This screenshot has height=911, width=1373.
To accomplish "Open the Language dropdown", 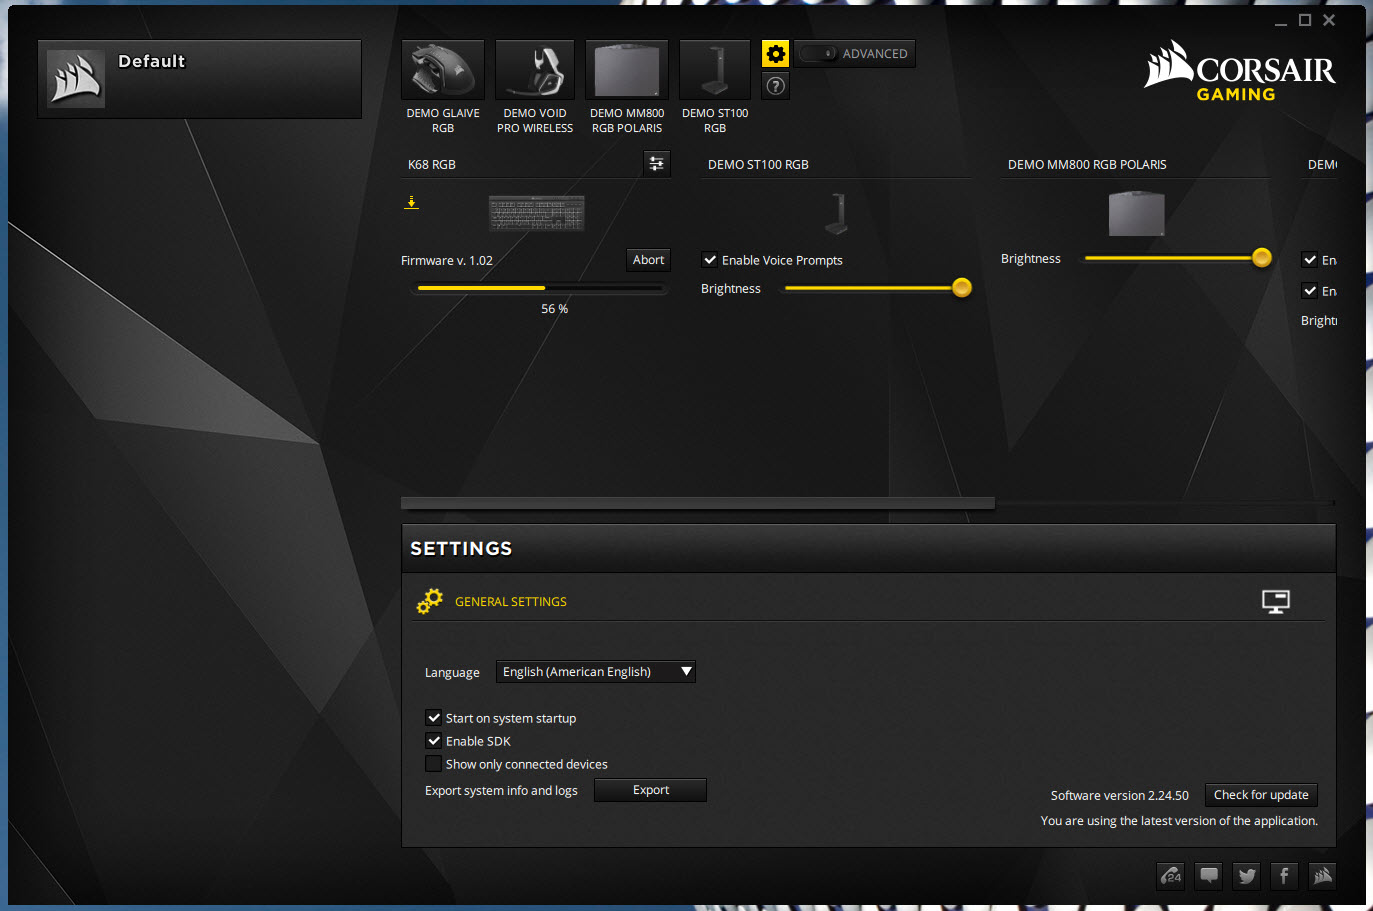I will [596, 672].
